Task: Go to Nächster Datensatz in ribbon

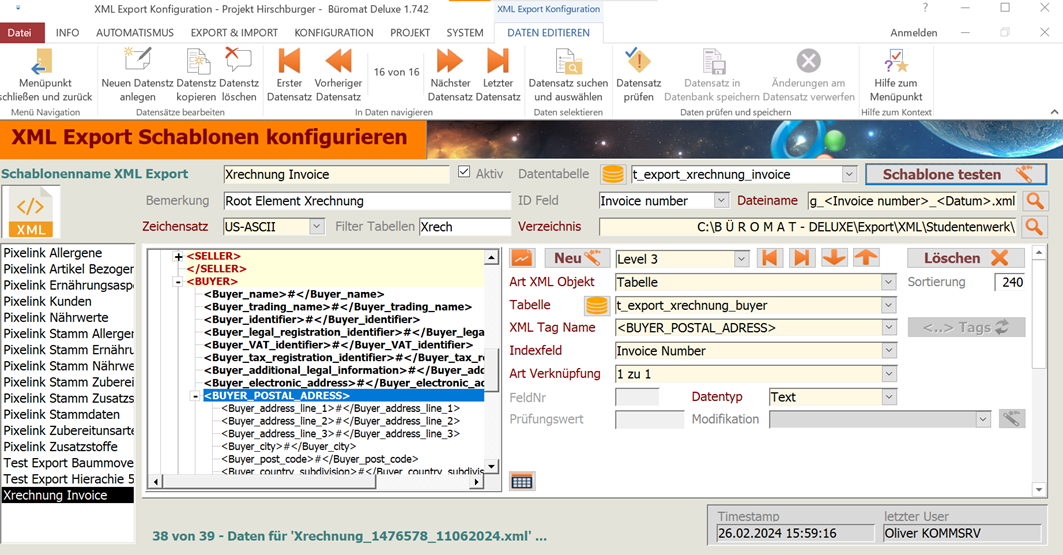Action: tap(449, 62)
